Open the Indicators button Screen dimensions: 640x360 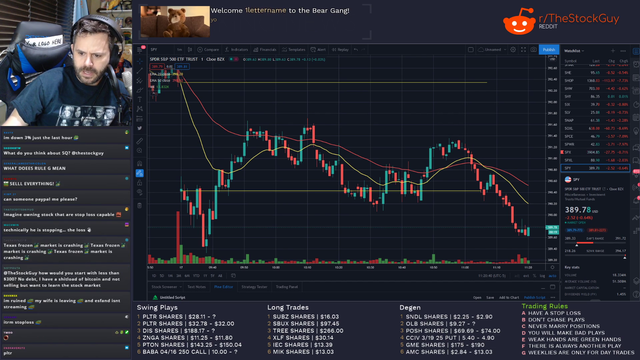[237, 49]
